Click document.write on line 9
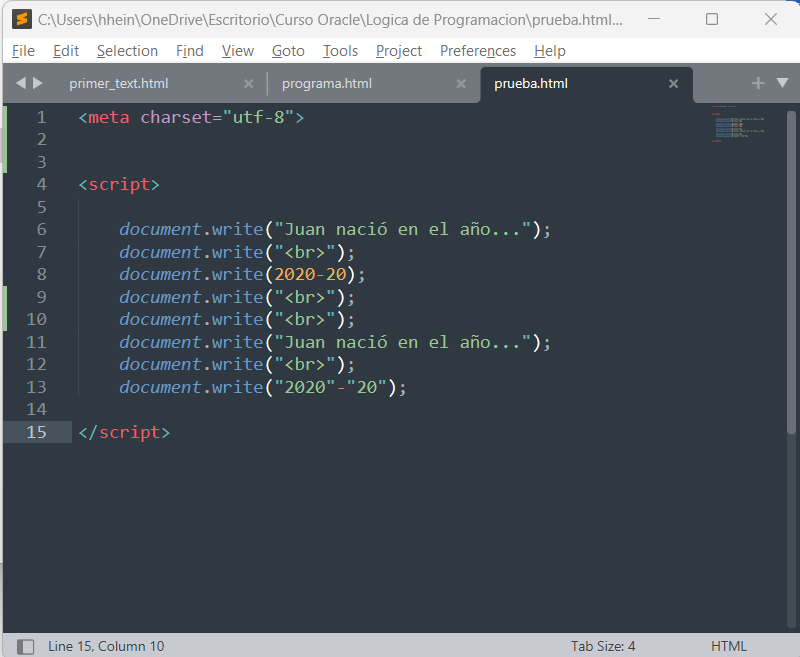The width and height of the screenshot is (800, 657). pyautogui.click(x=191, y=297)
